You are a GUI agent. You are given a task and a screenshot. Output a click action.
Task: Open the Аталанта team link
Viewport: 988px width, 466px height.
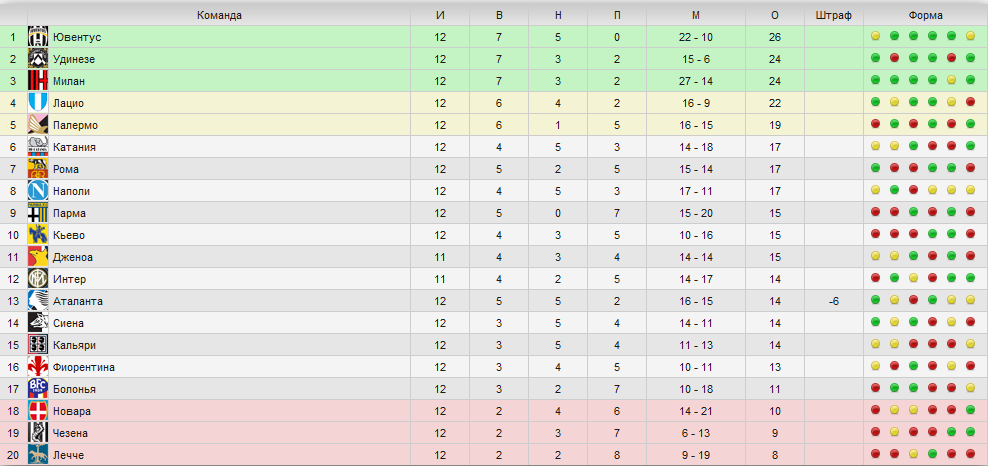click(x=78, y=301)
